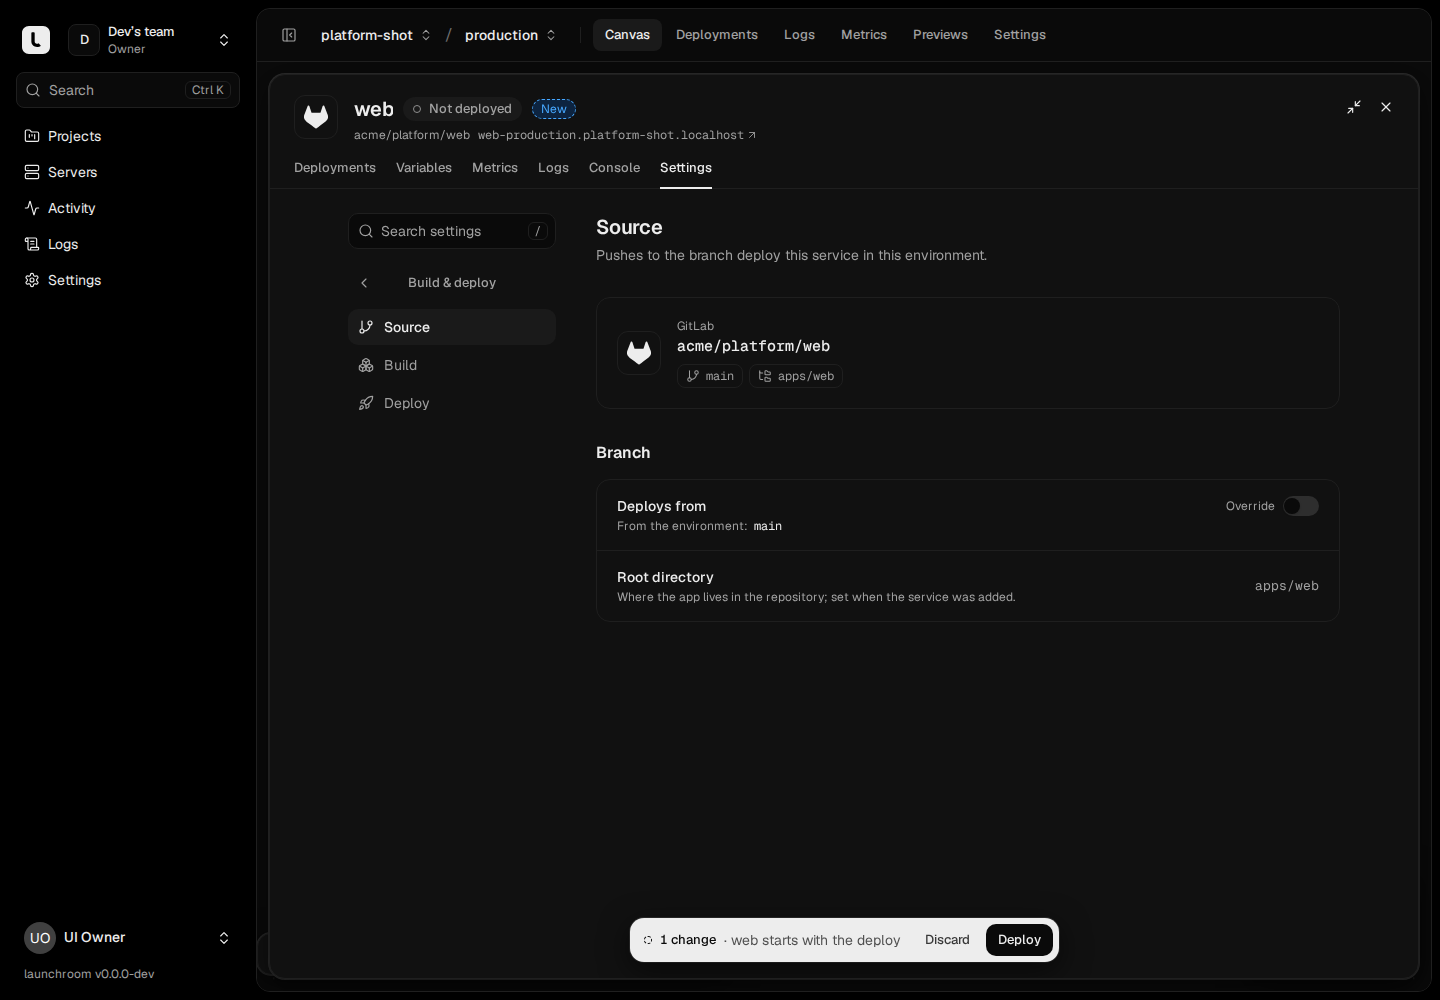Click the GitLab icon in the source card
Viewport: 1440px width, 1000px height.
pos(639,353)
